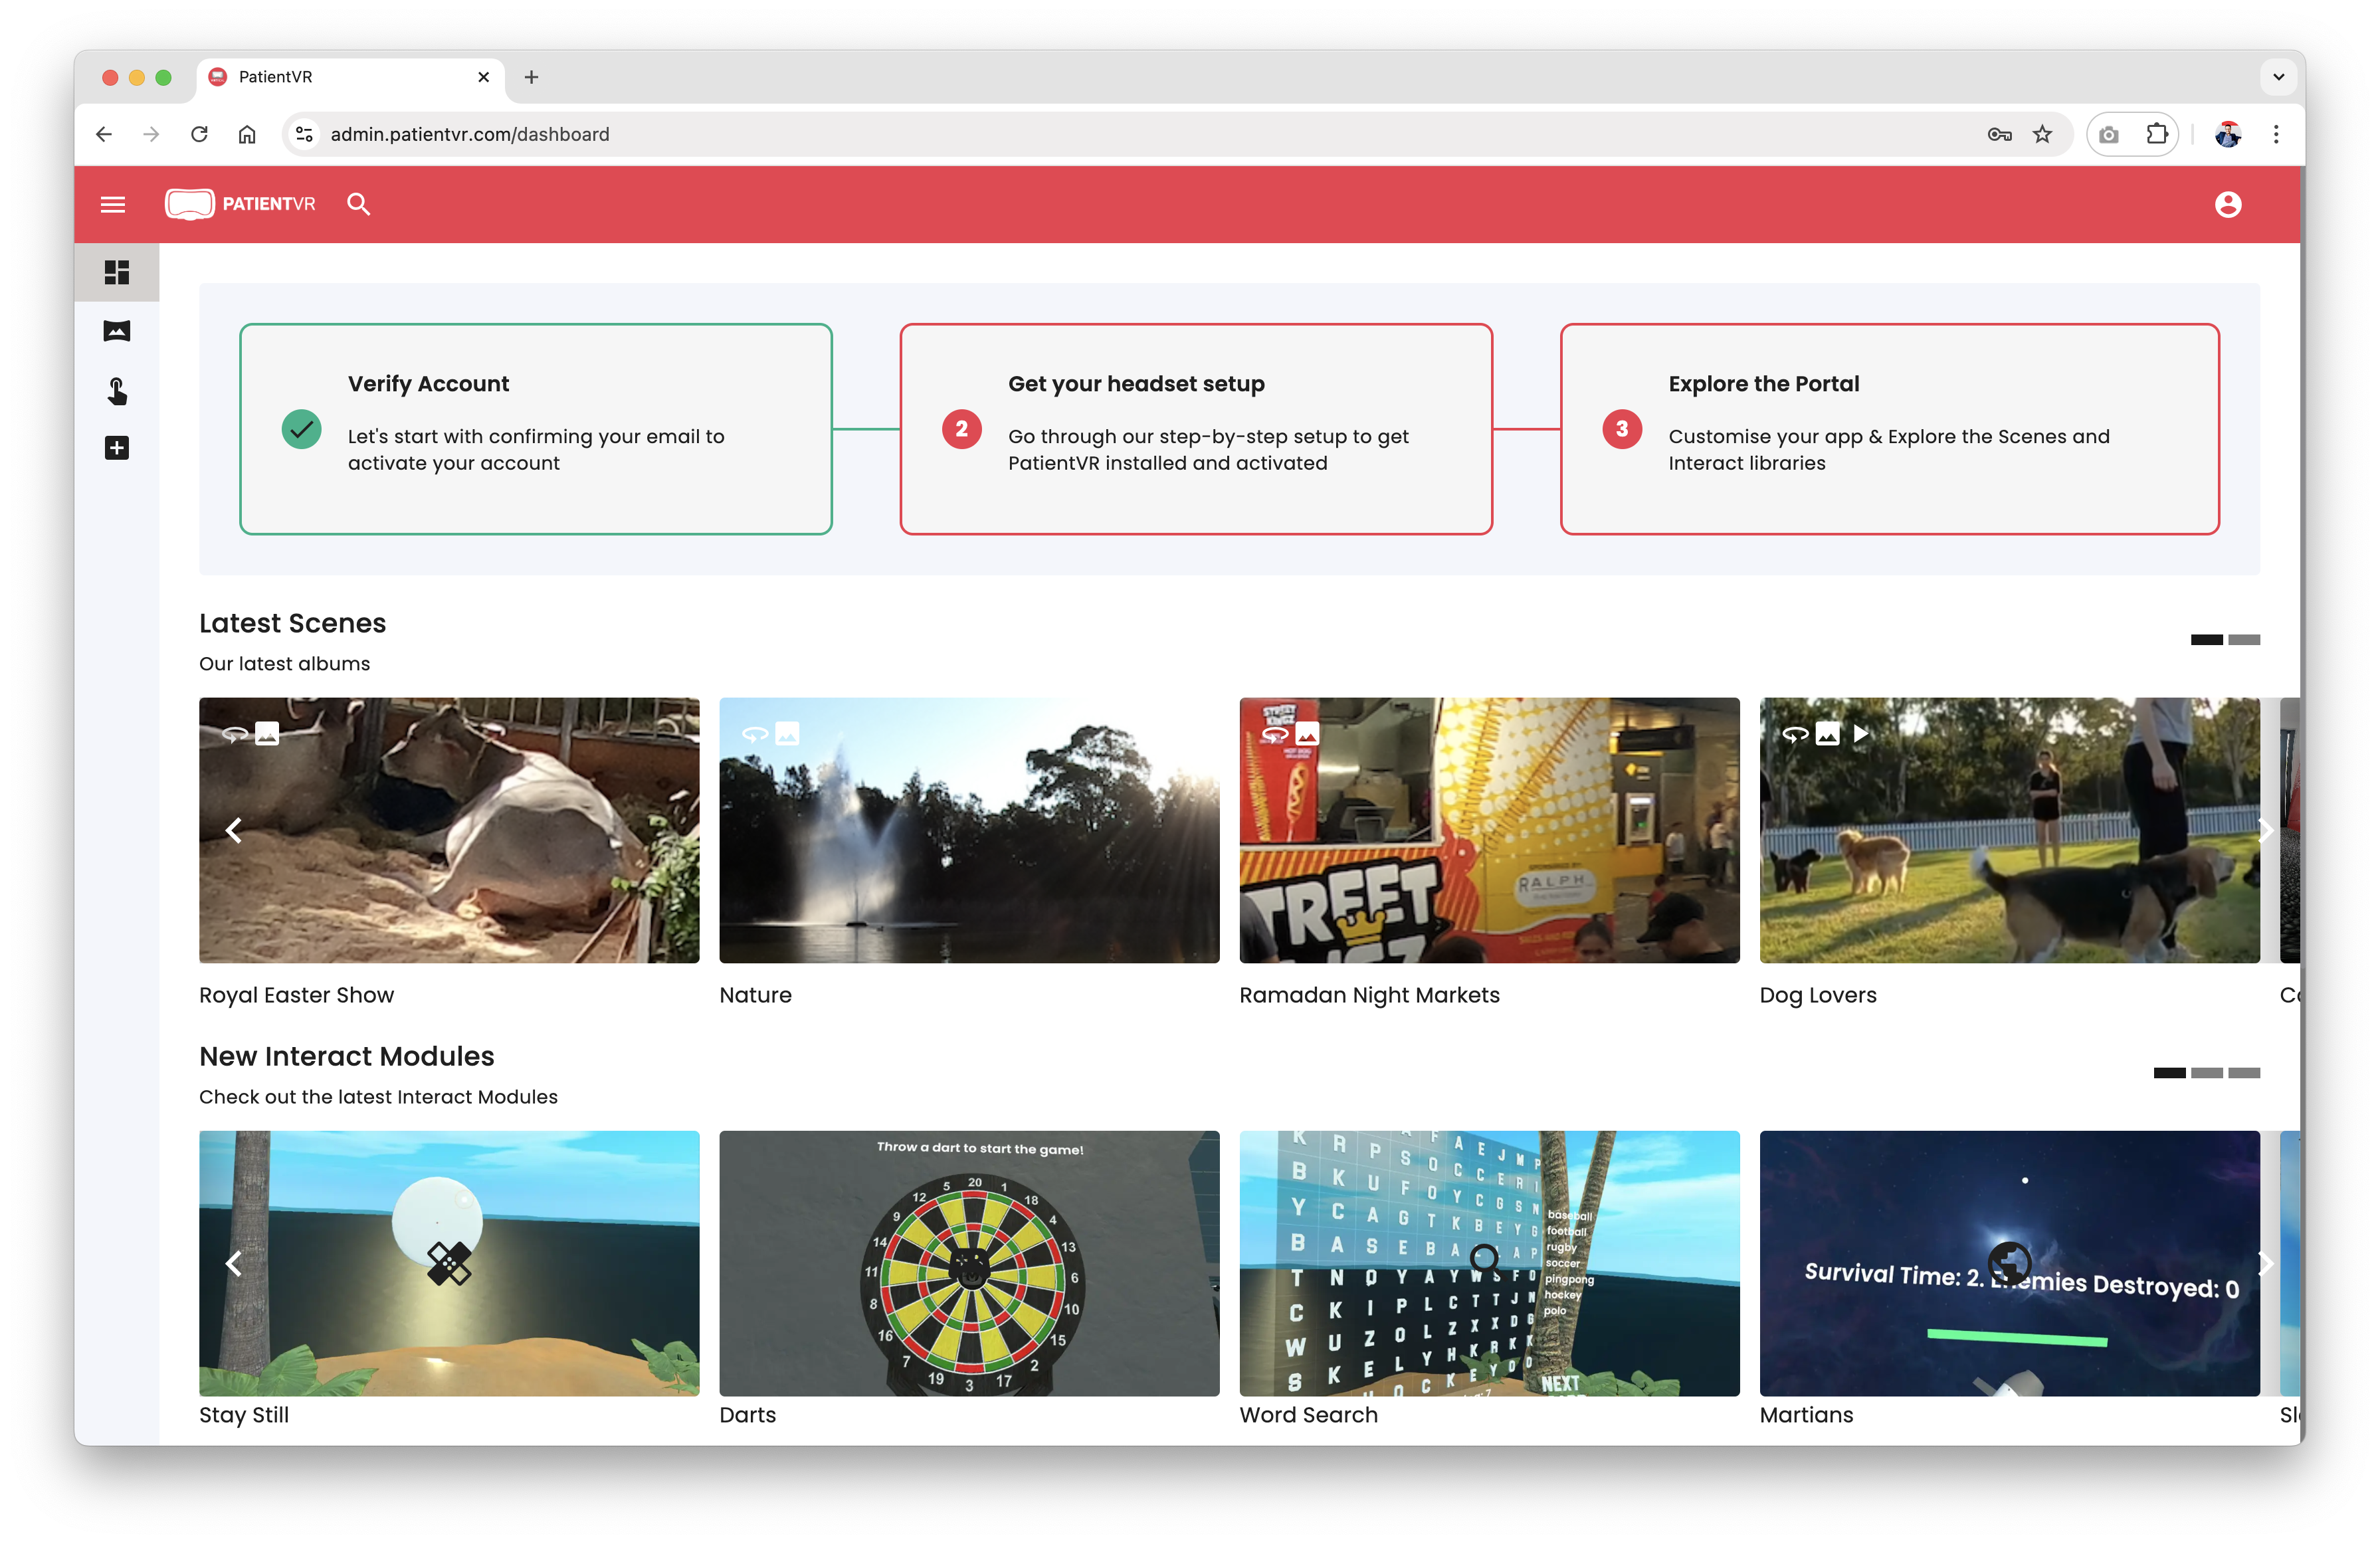Open the Darts module thumbnail

point(969,1264)
